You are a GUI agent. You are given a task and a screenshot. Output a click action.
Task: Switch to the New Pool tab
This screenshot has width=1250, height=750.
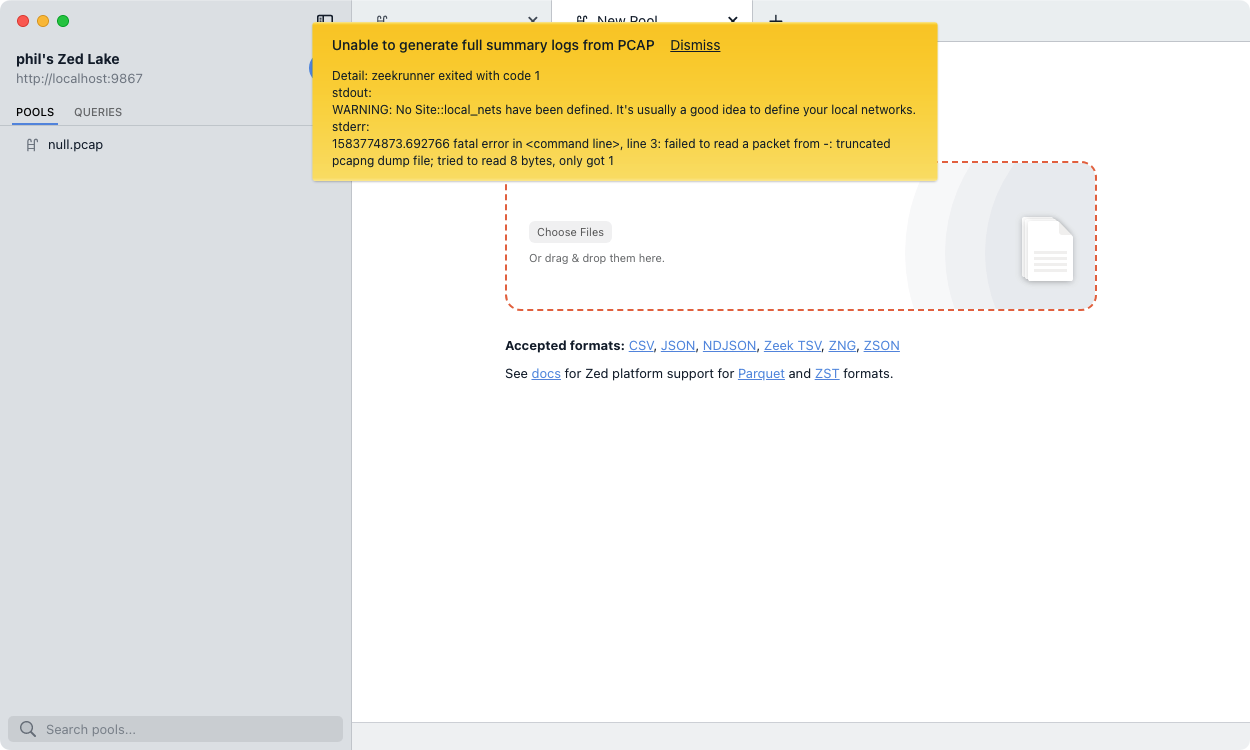pos(651,20)
